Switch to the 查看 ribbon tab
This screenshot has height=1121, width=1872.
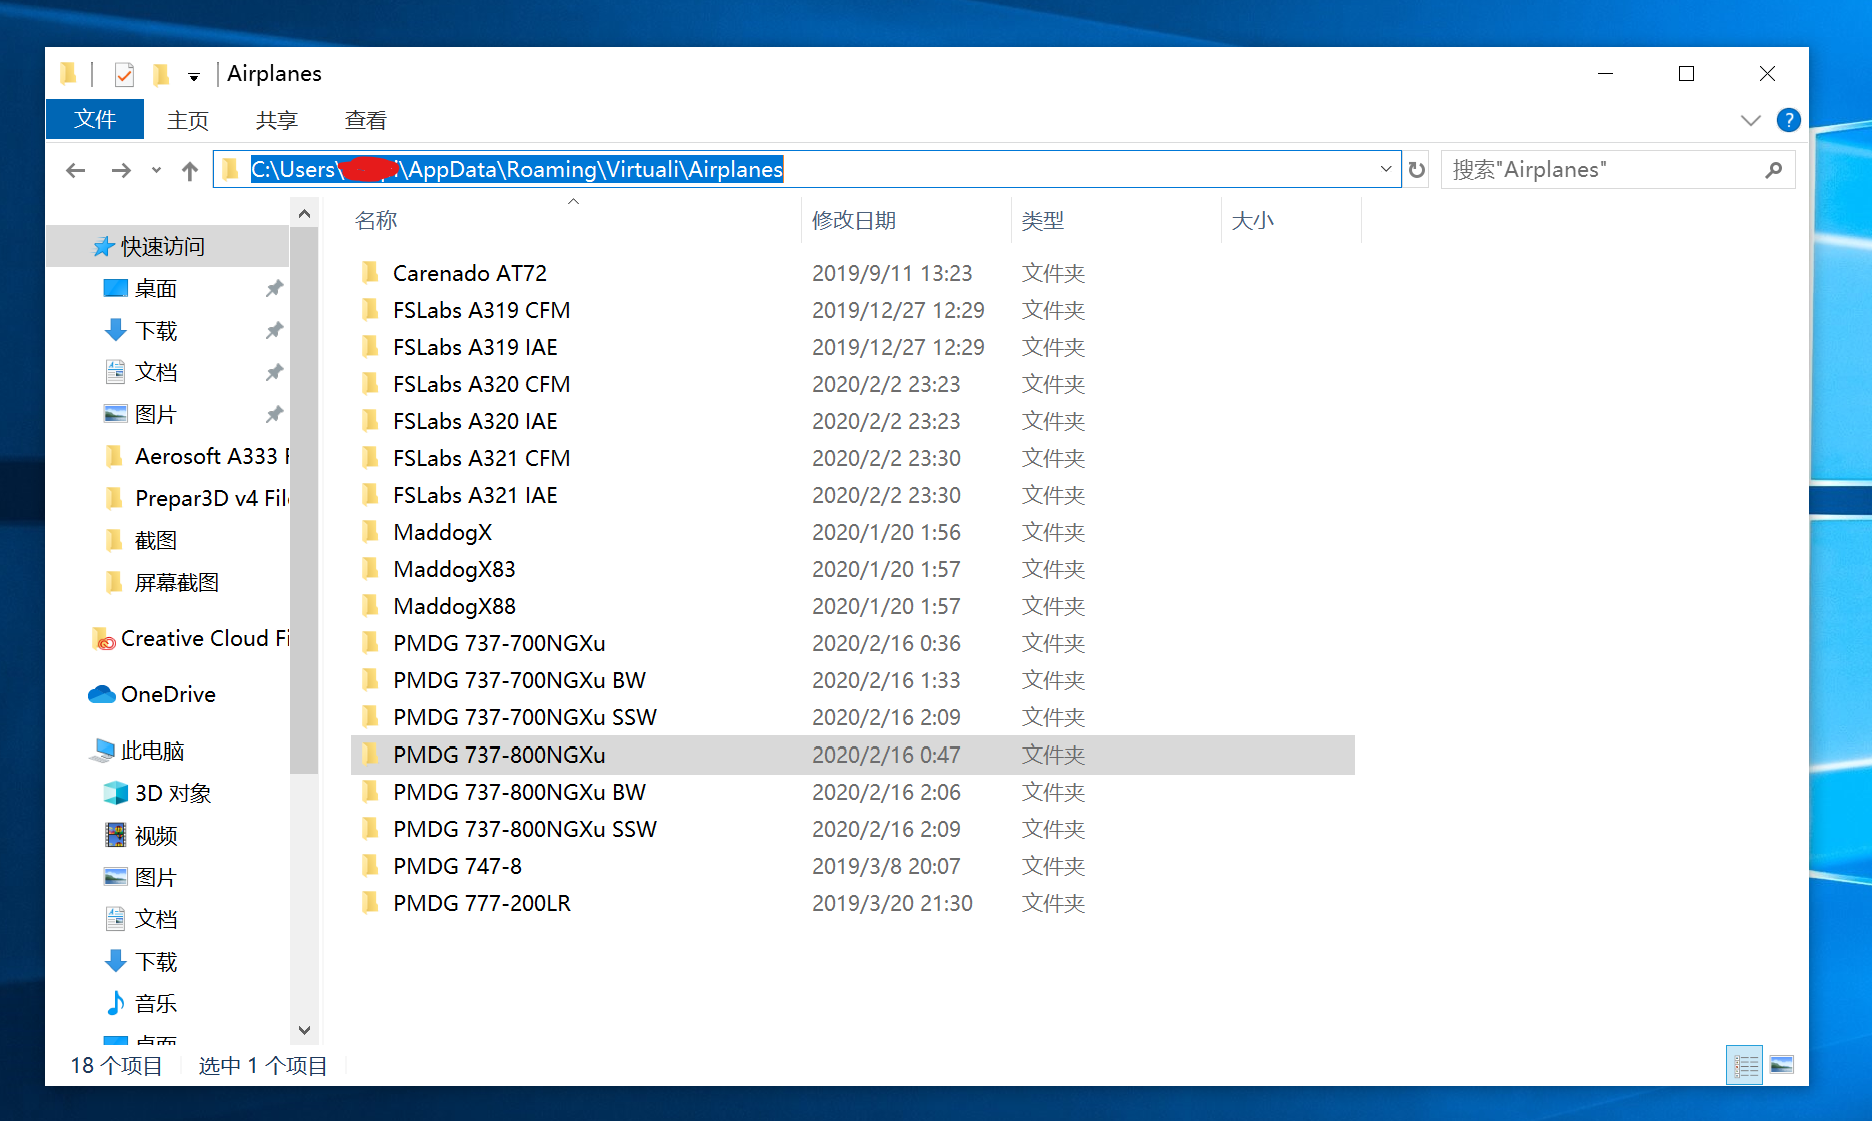pyautogui.click(x=365, y=120)
